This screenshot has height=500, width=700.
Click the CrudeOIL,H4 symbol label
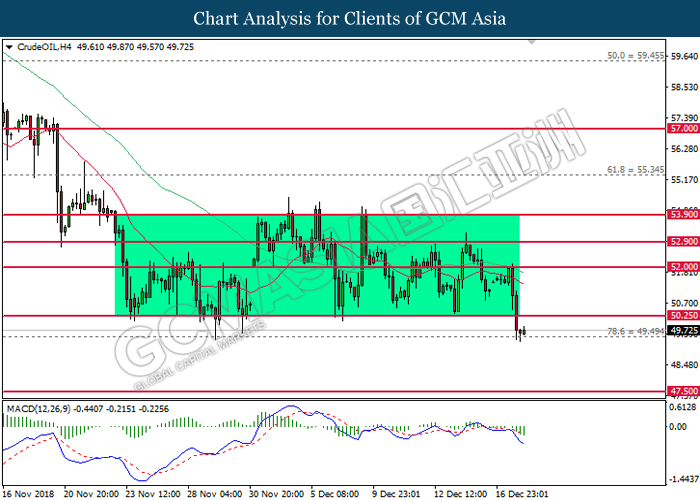[44, 47]
